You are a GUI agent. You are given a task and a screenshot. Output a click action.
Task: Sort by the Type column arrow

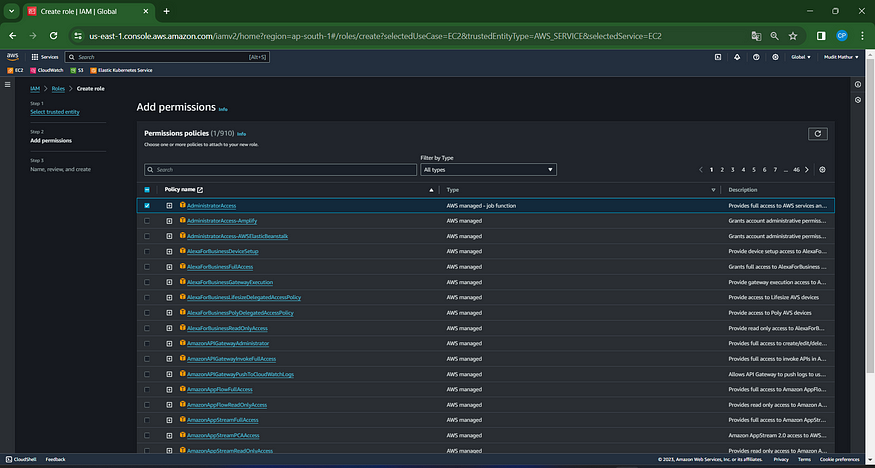713,190
